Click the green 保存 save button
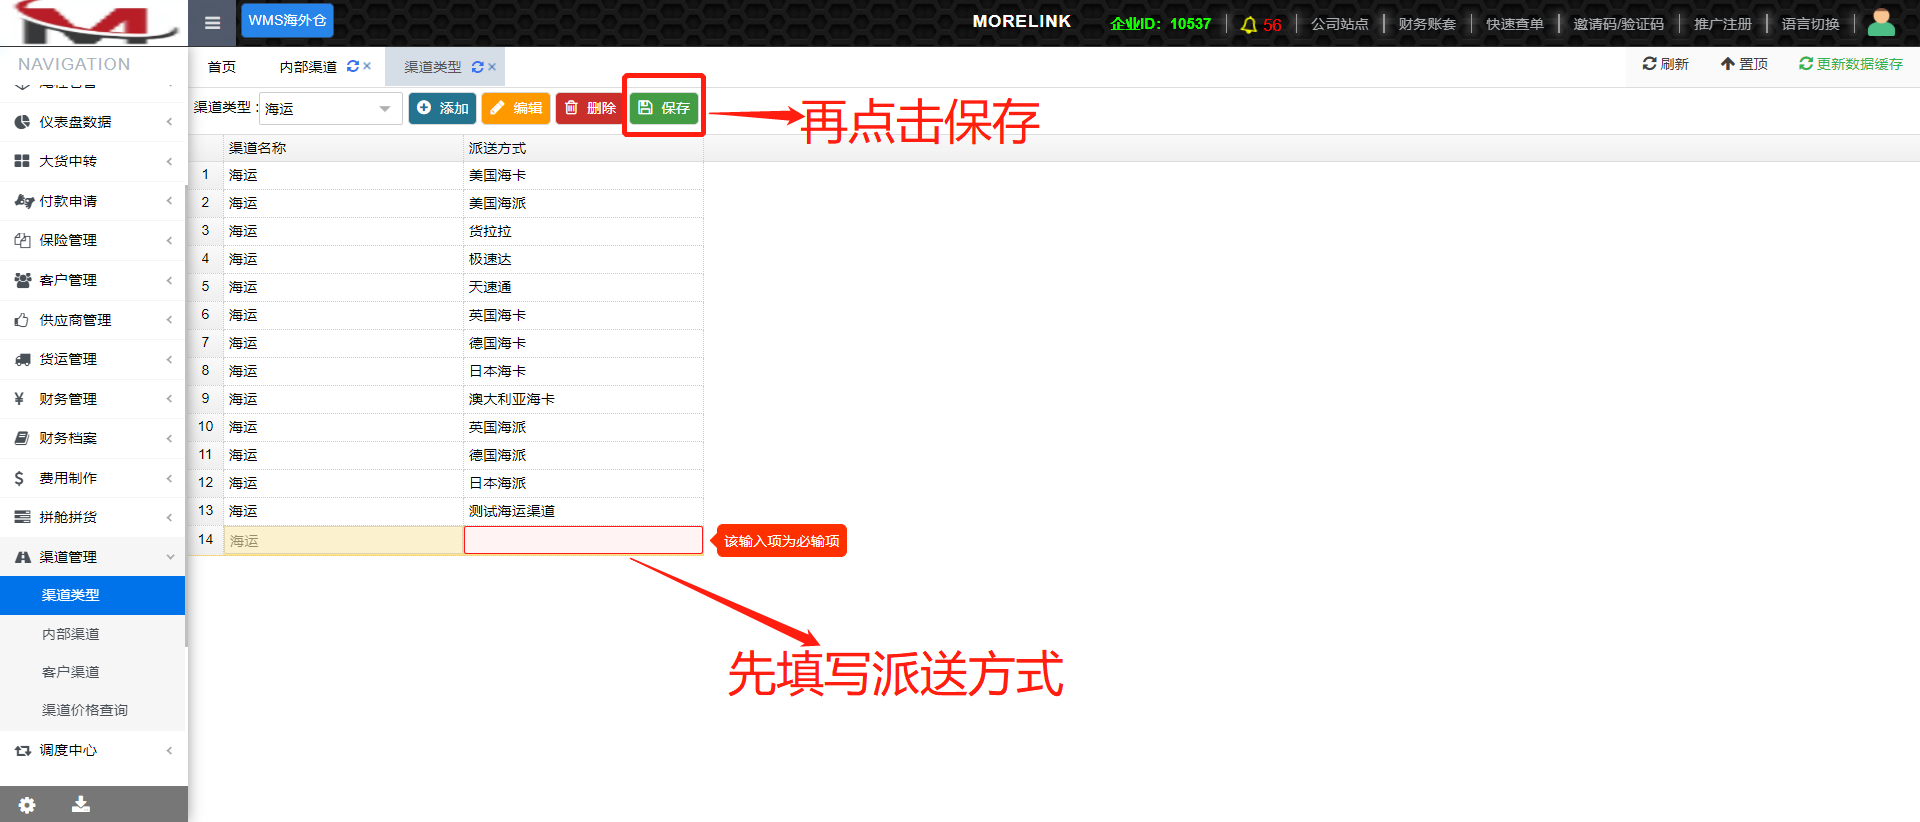Screen dimensions: 1920x822 point(664,108)
